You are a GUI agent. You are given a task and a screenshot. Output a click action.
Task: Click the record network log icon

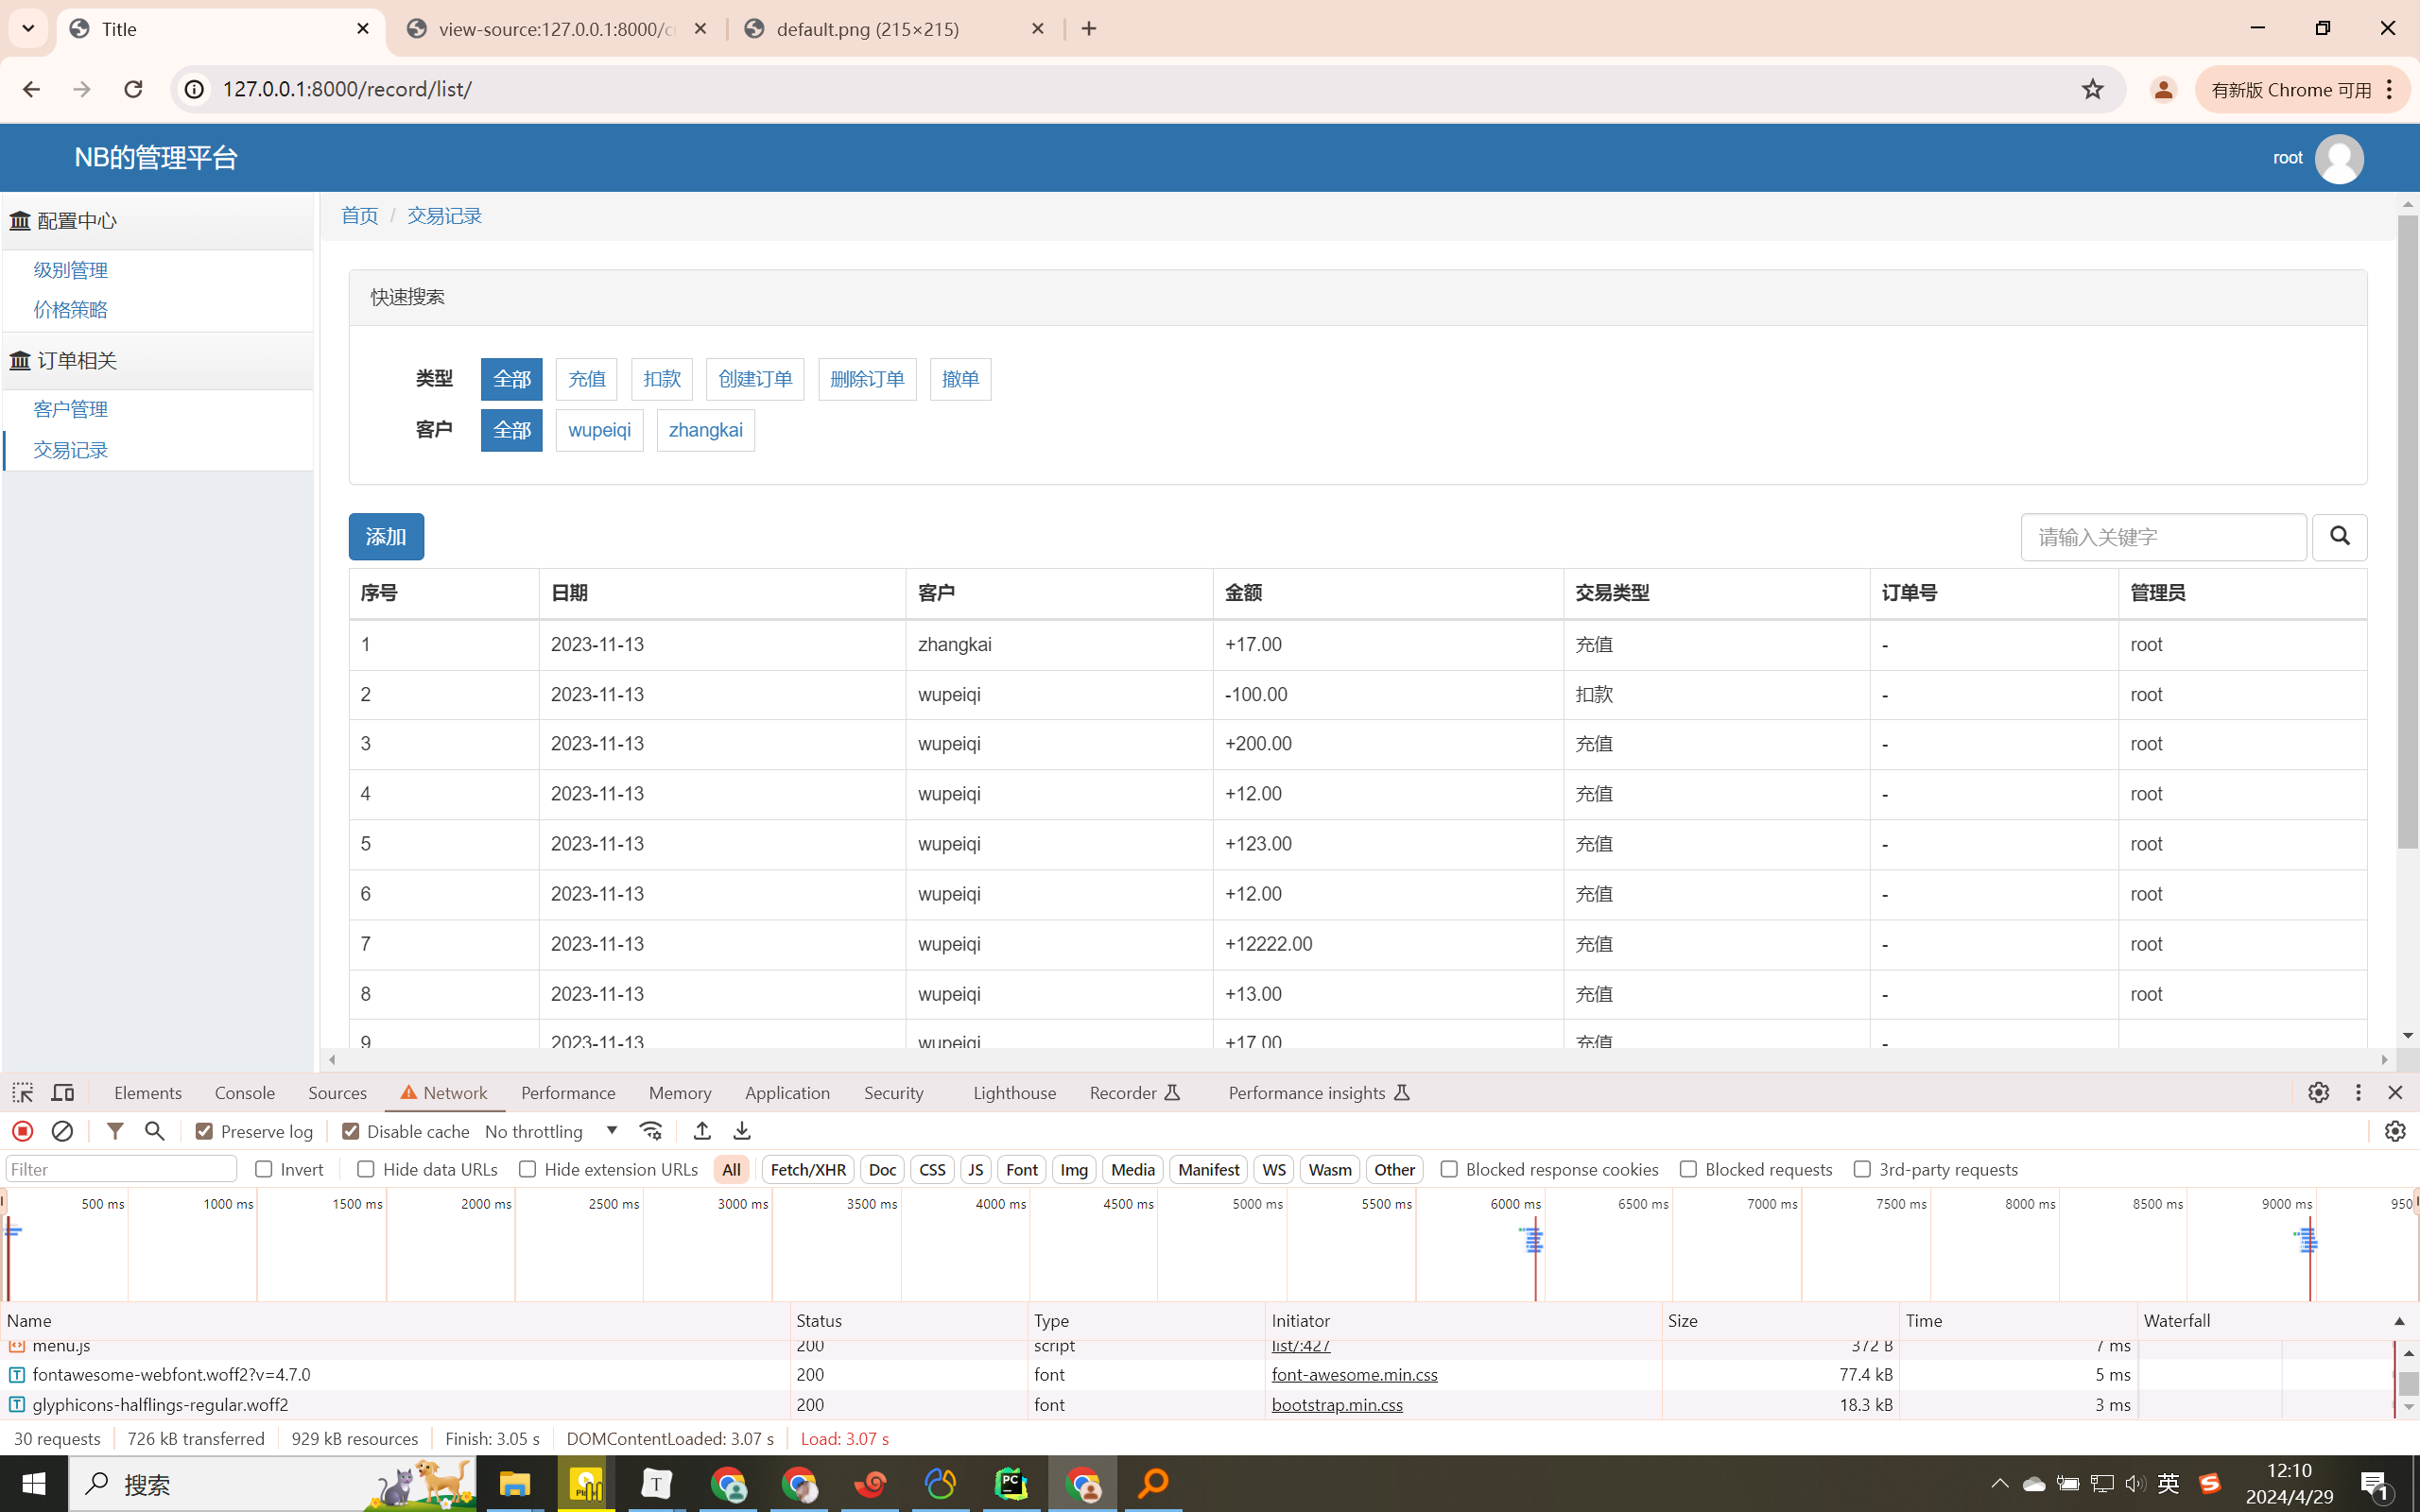[x=21, y=1130]
